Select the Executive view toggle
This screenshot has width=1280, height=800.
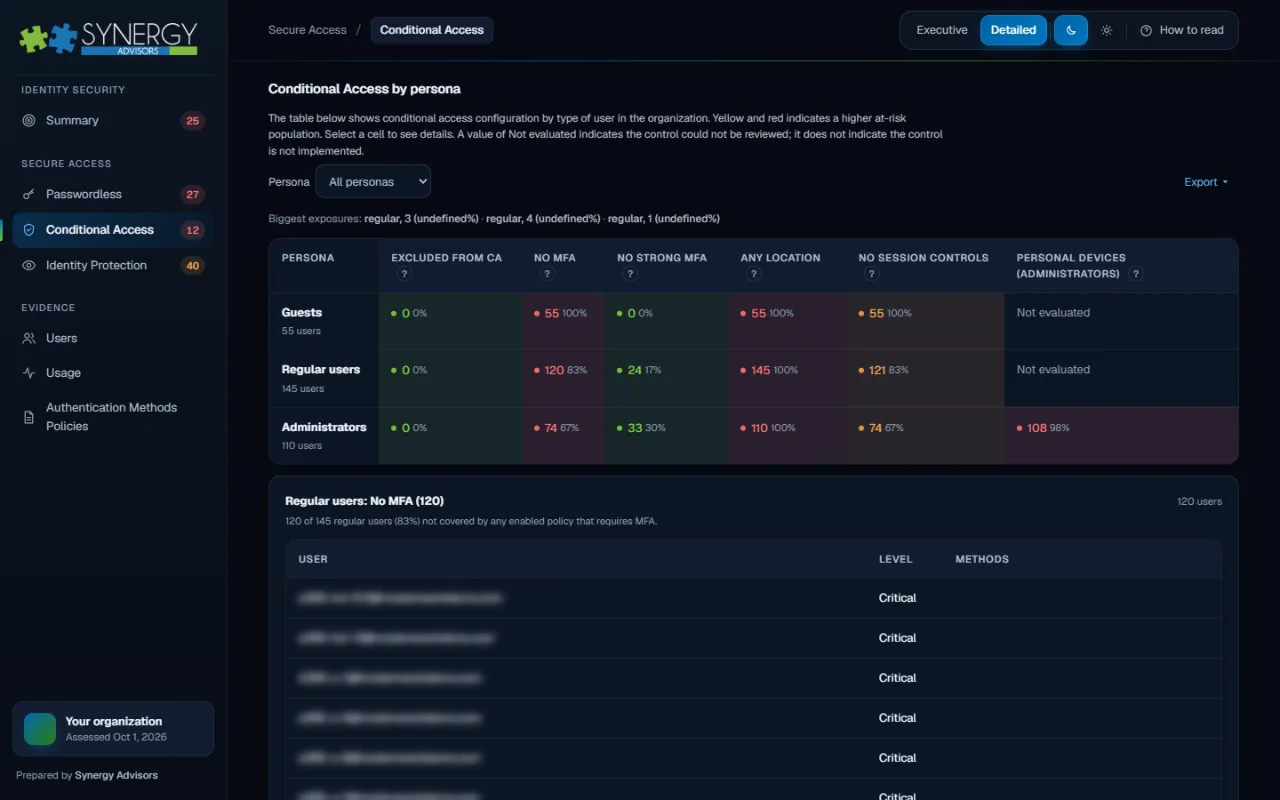coord(942,30)
